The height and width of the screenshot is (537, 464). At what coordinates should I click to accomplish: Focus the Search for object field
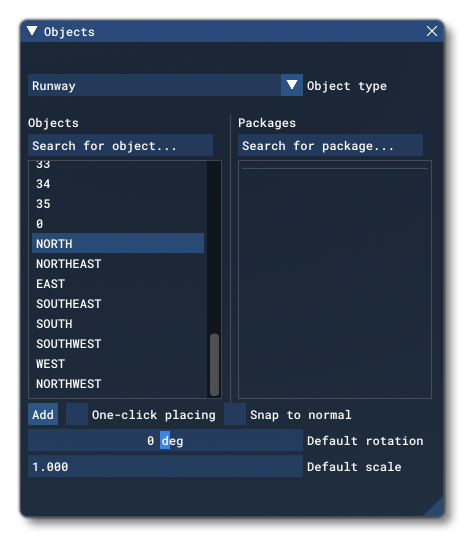(121, 146)
